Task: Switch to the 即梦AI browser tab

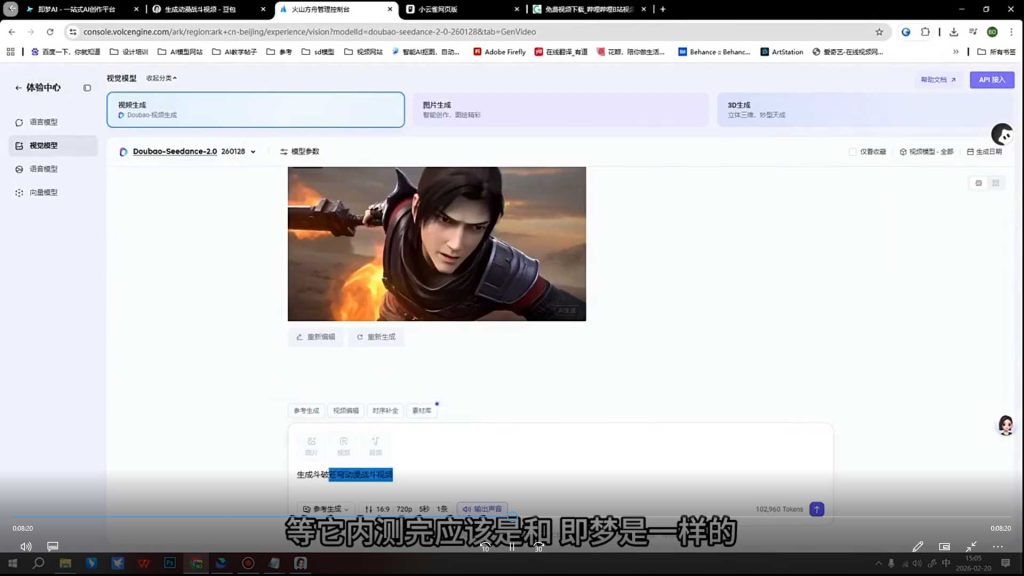Action: [x=82, y=9]
